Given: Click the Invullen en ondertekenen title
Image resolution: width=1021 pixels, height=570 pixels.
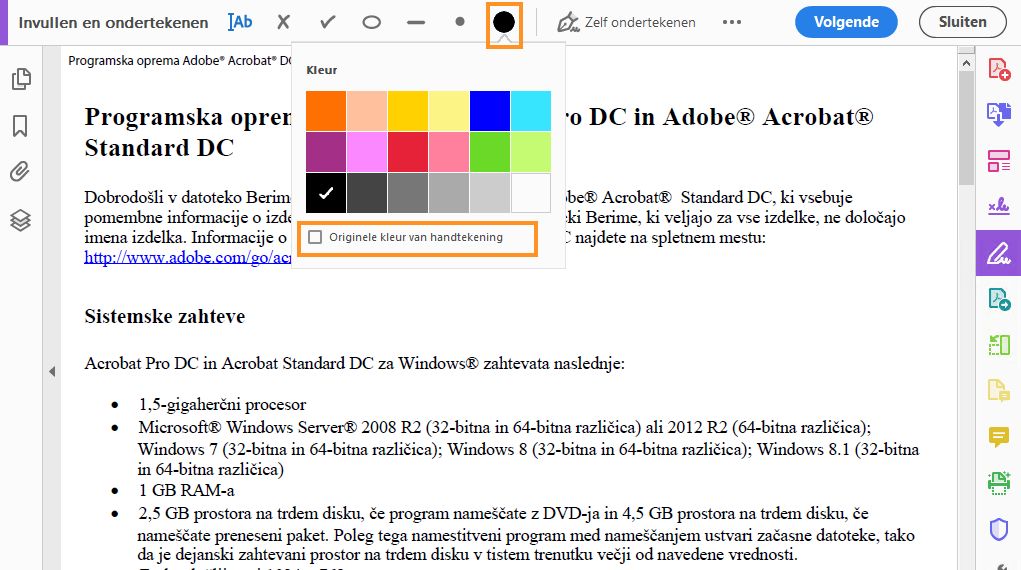Looking at the screenshot, I should coord(113,22).
